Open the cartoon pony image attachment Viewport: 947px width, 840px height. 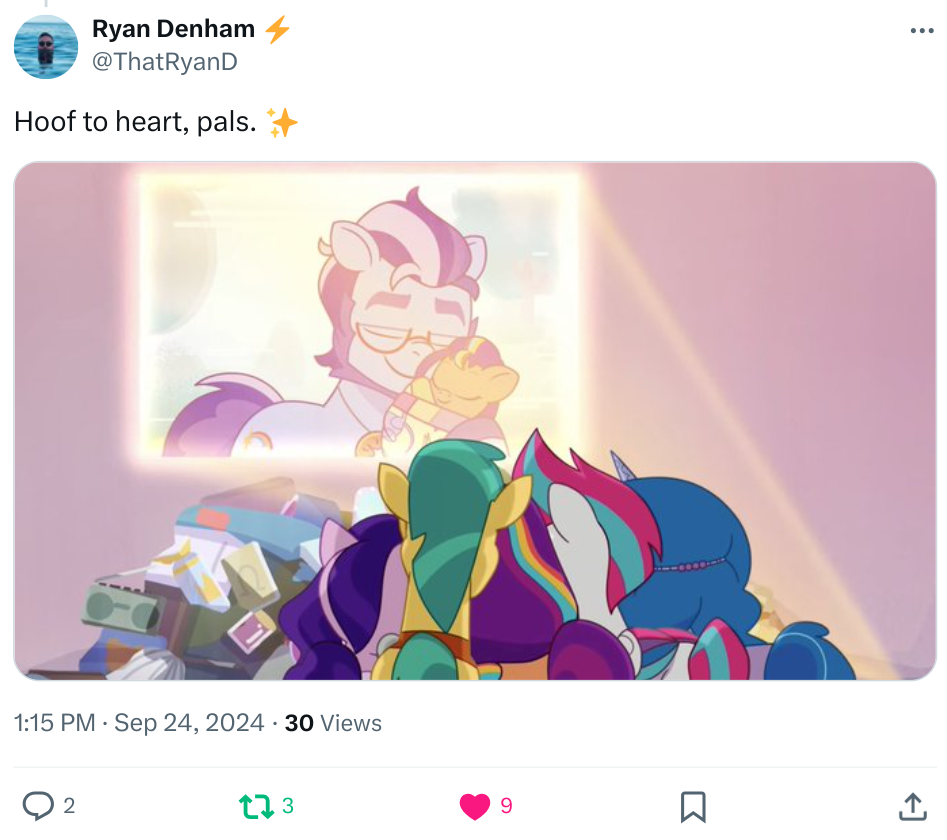475,421
